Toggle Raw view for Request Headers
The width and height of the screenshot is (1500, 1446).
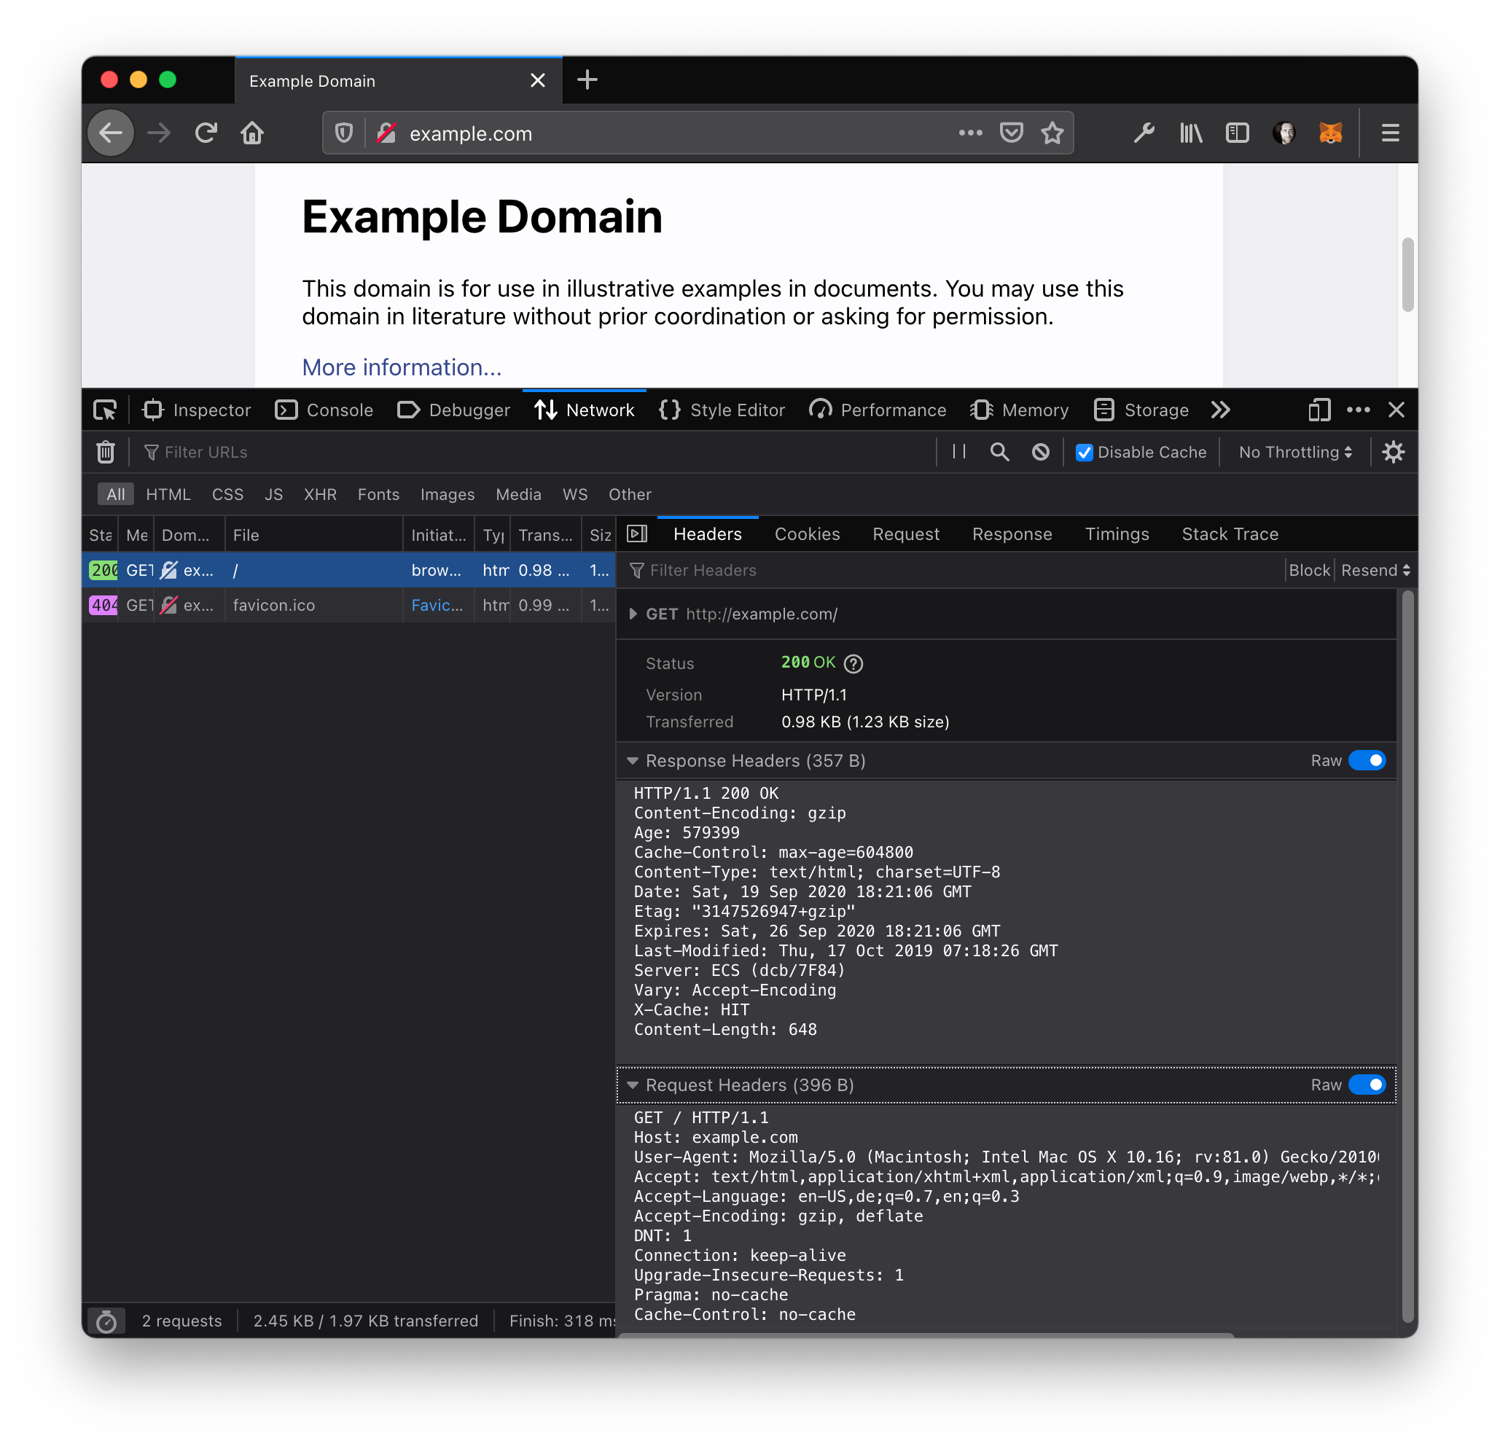coord(1369,1085)
